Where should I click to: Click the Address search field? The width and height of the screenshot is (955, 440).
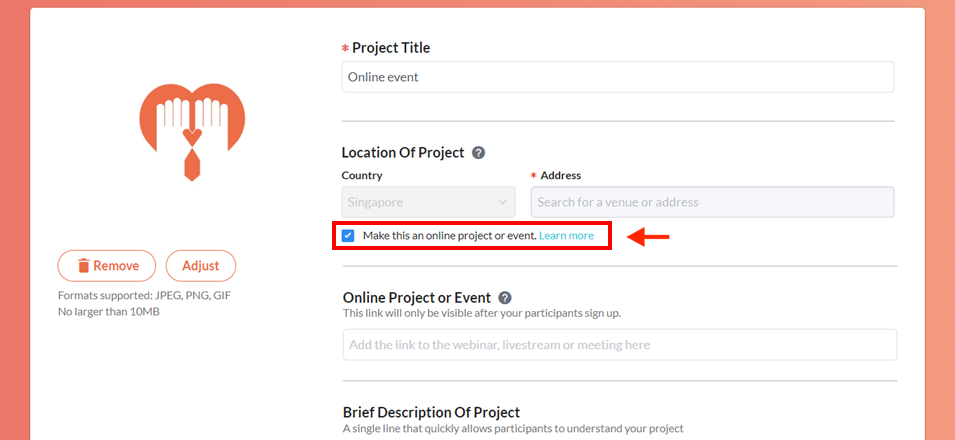(x=712, y=202)
